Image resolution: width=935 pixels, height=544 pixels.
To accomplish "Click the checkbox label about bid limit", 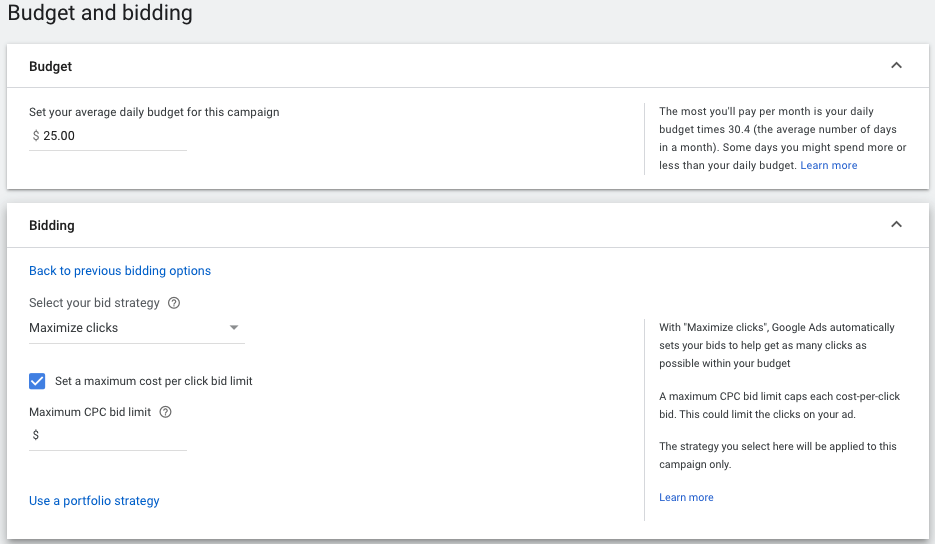I will point(154,381).
